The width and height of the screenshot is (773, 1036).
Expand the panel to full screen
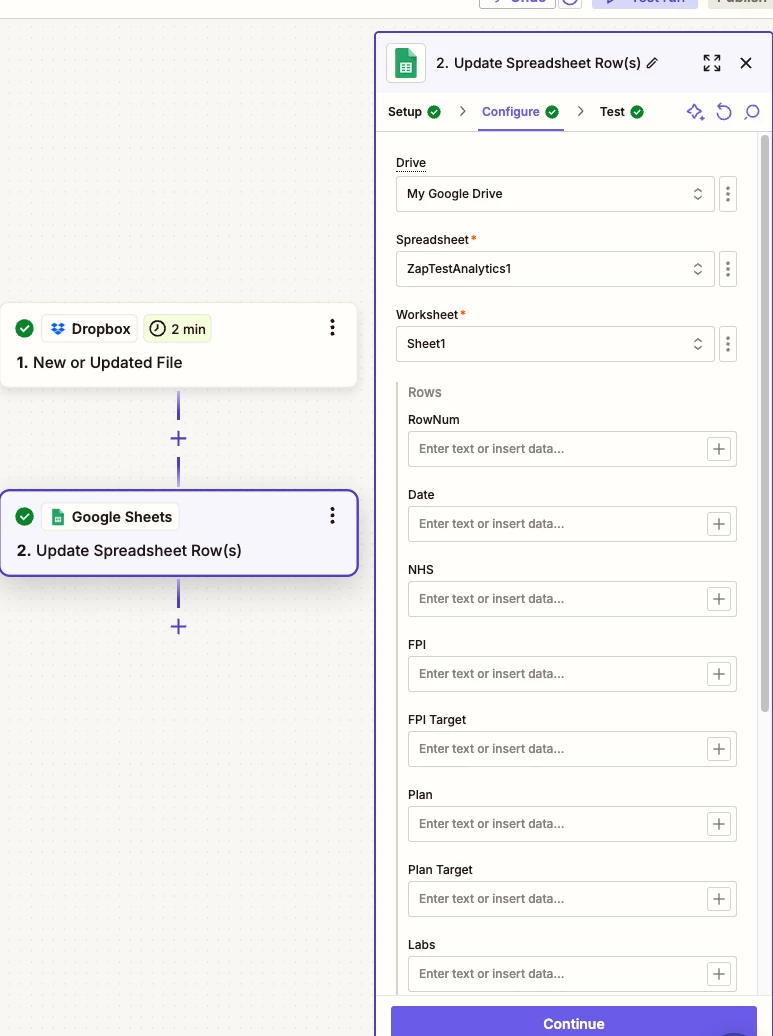pos(712,63)
